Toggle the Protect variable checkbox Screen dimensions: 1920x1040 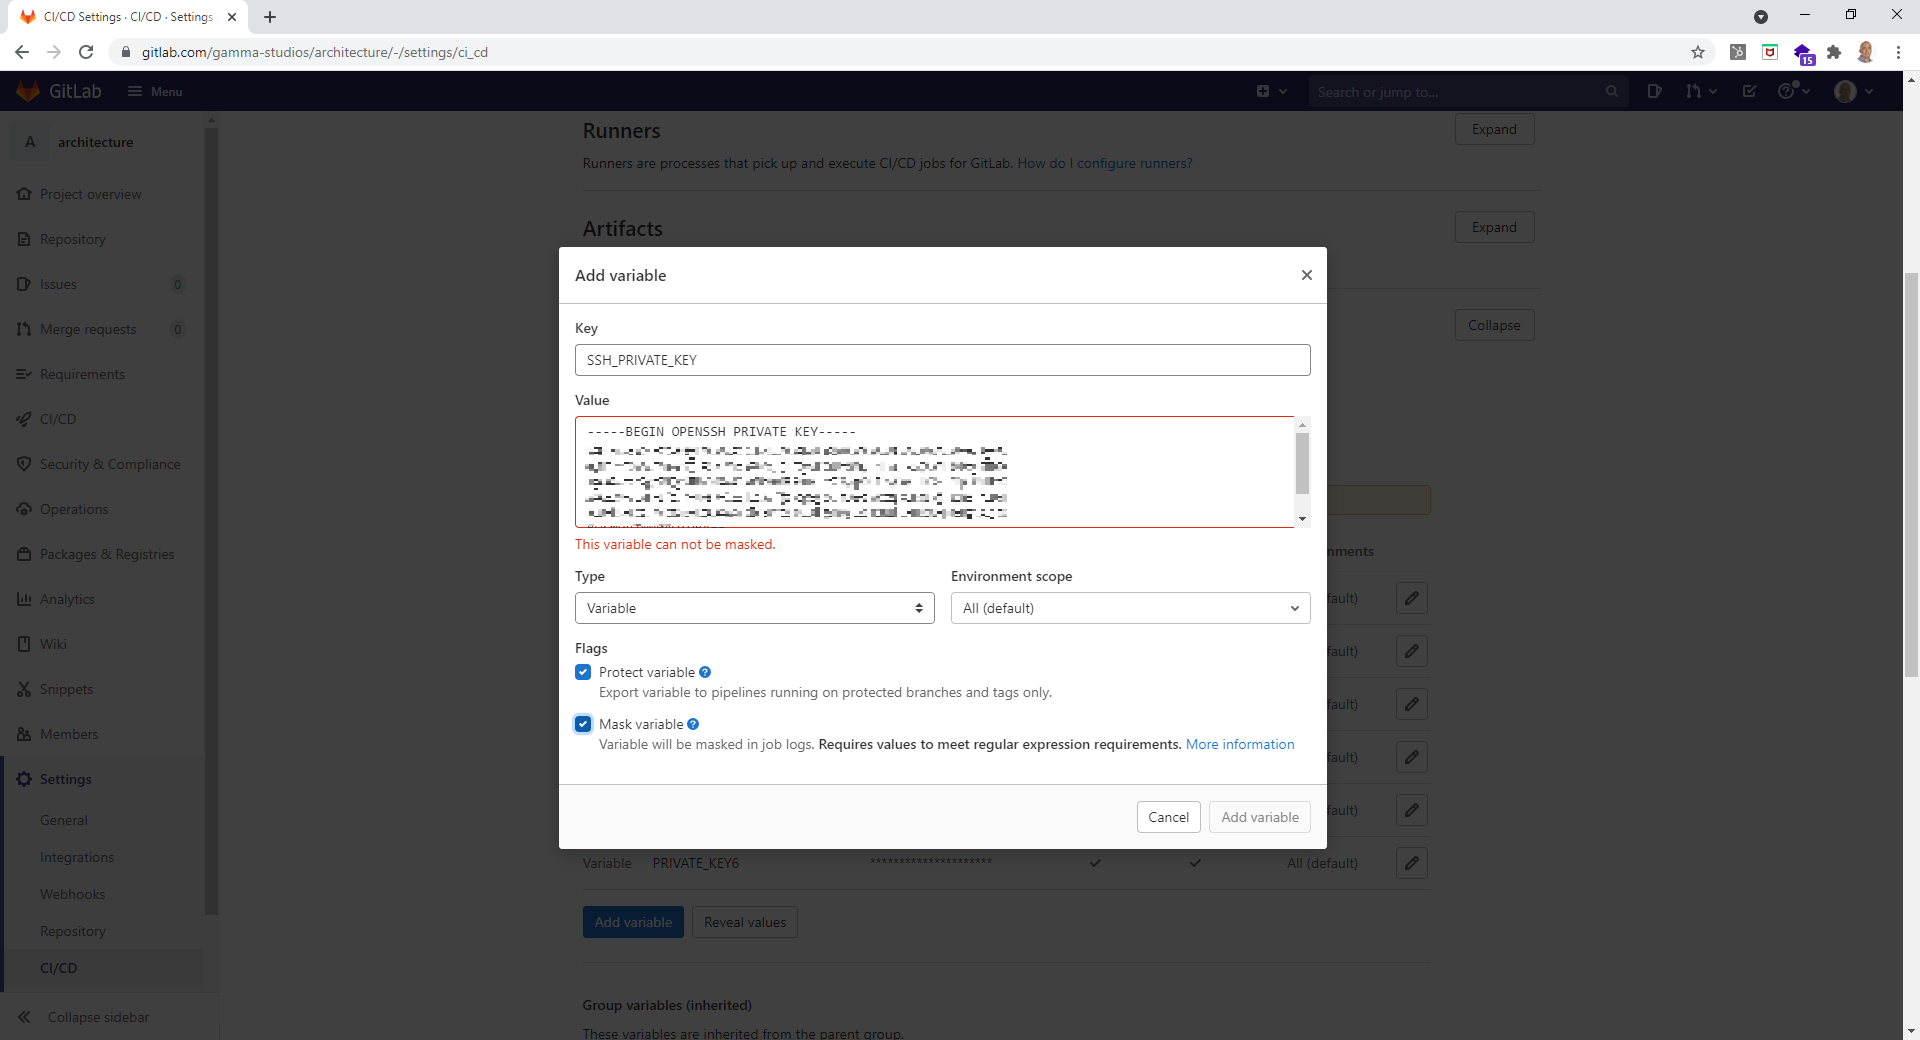point(583,672)
